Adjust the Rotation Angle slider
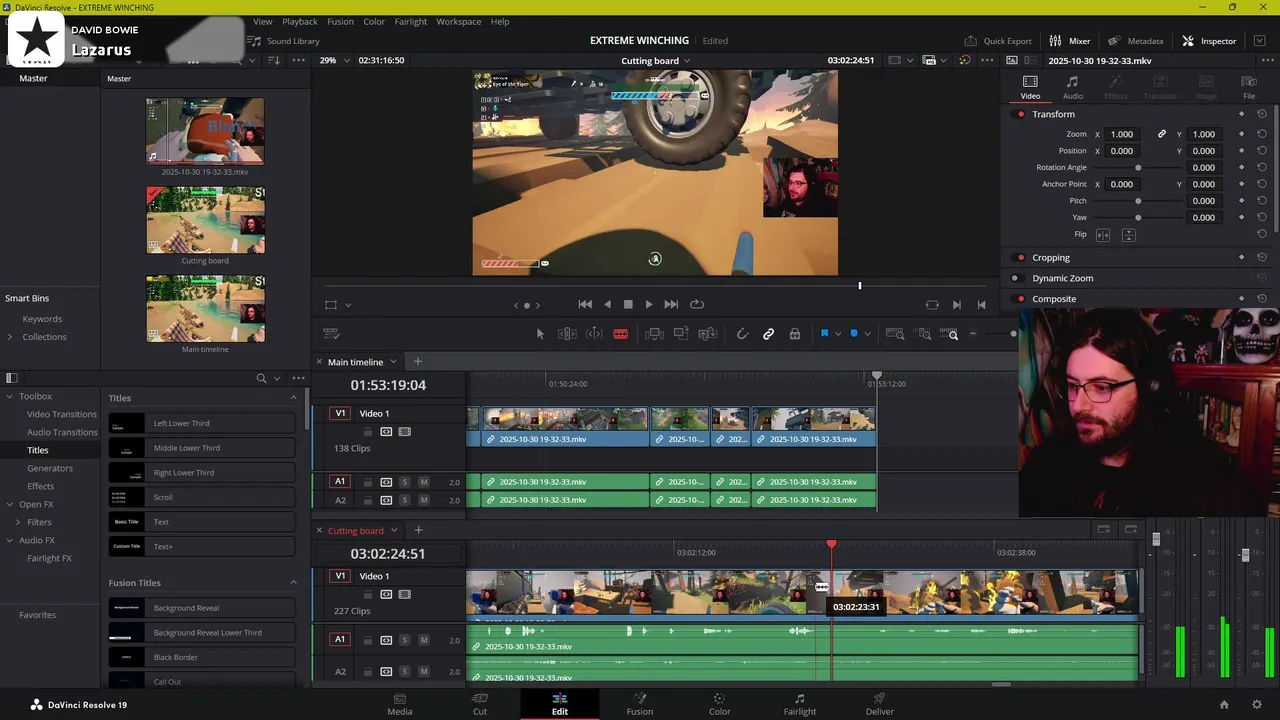This screenshot has height=720, width=1280. [1138, 168]
